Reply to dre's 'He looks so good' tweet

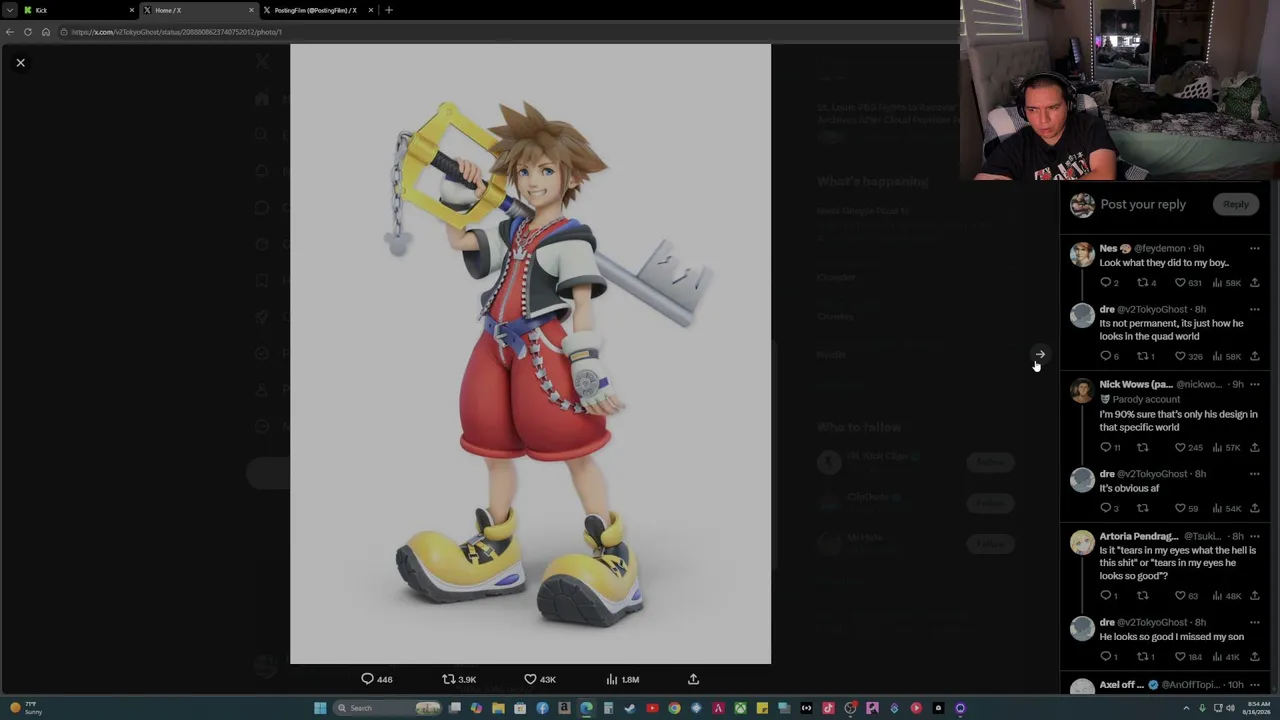pos(1109,657)
